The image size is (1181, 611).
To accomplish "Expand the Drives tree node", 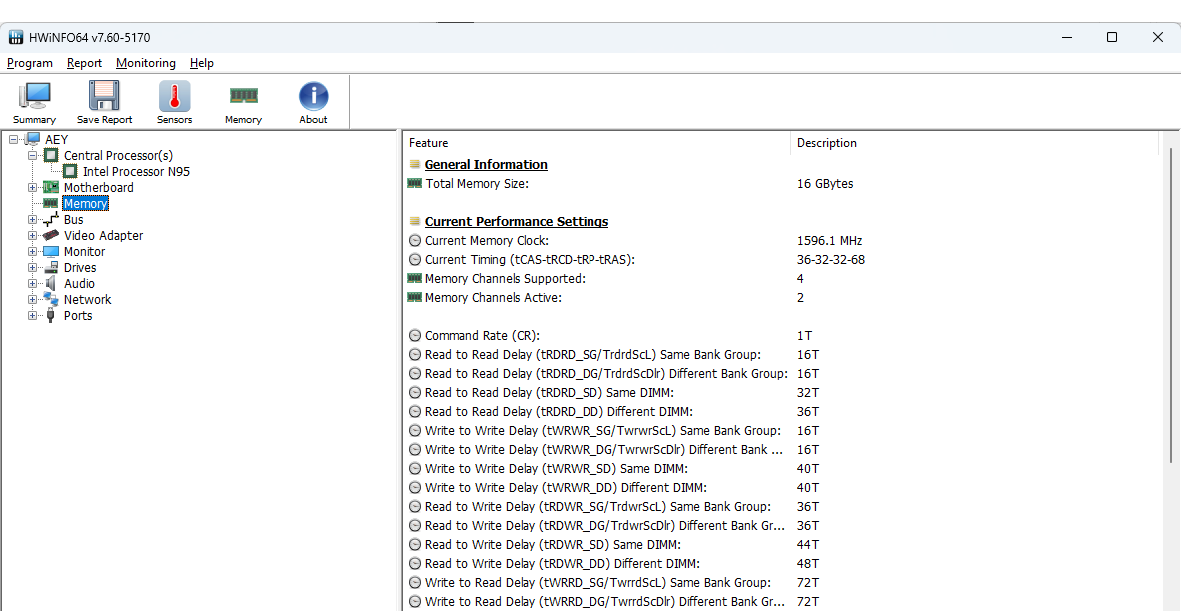I will (32, 267).
